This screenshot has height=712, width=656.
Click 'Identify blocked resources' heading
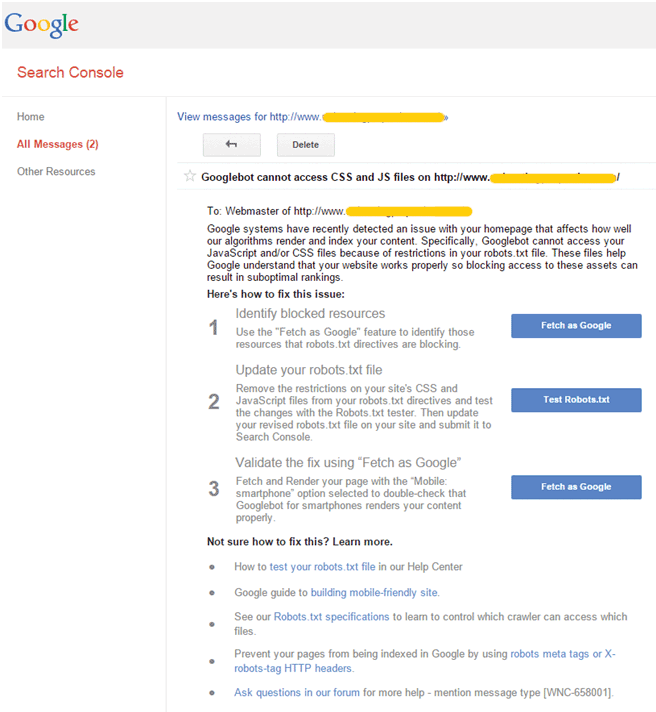[x=310, y=313]
